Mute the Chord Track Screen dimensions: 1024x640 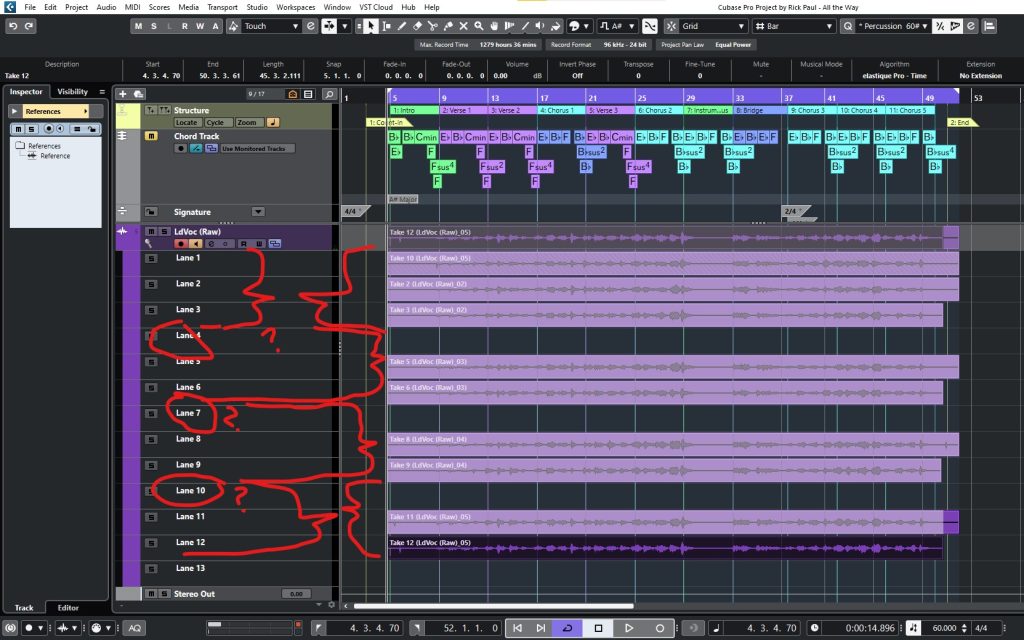pos(151,136)
